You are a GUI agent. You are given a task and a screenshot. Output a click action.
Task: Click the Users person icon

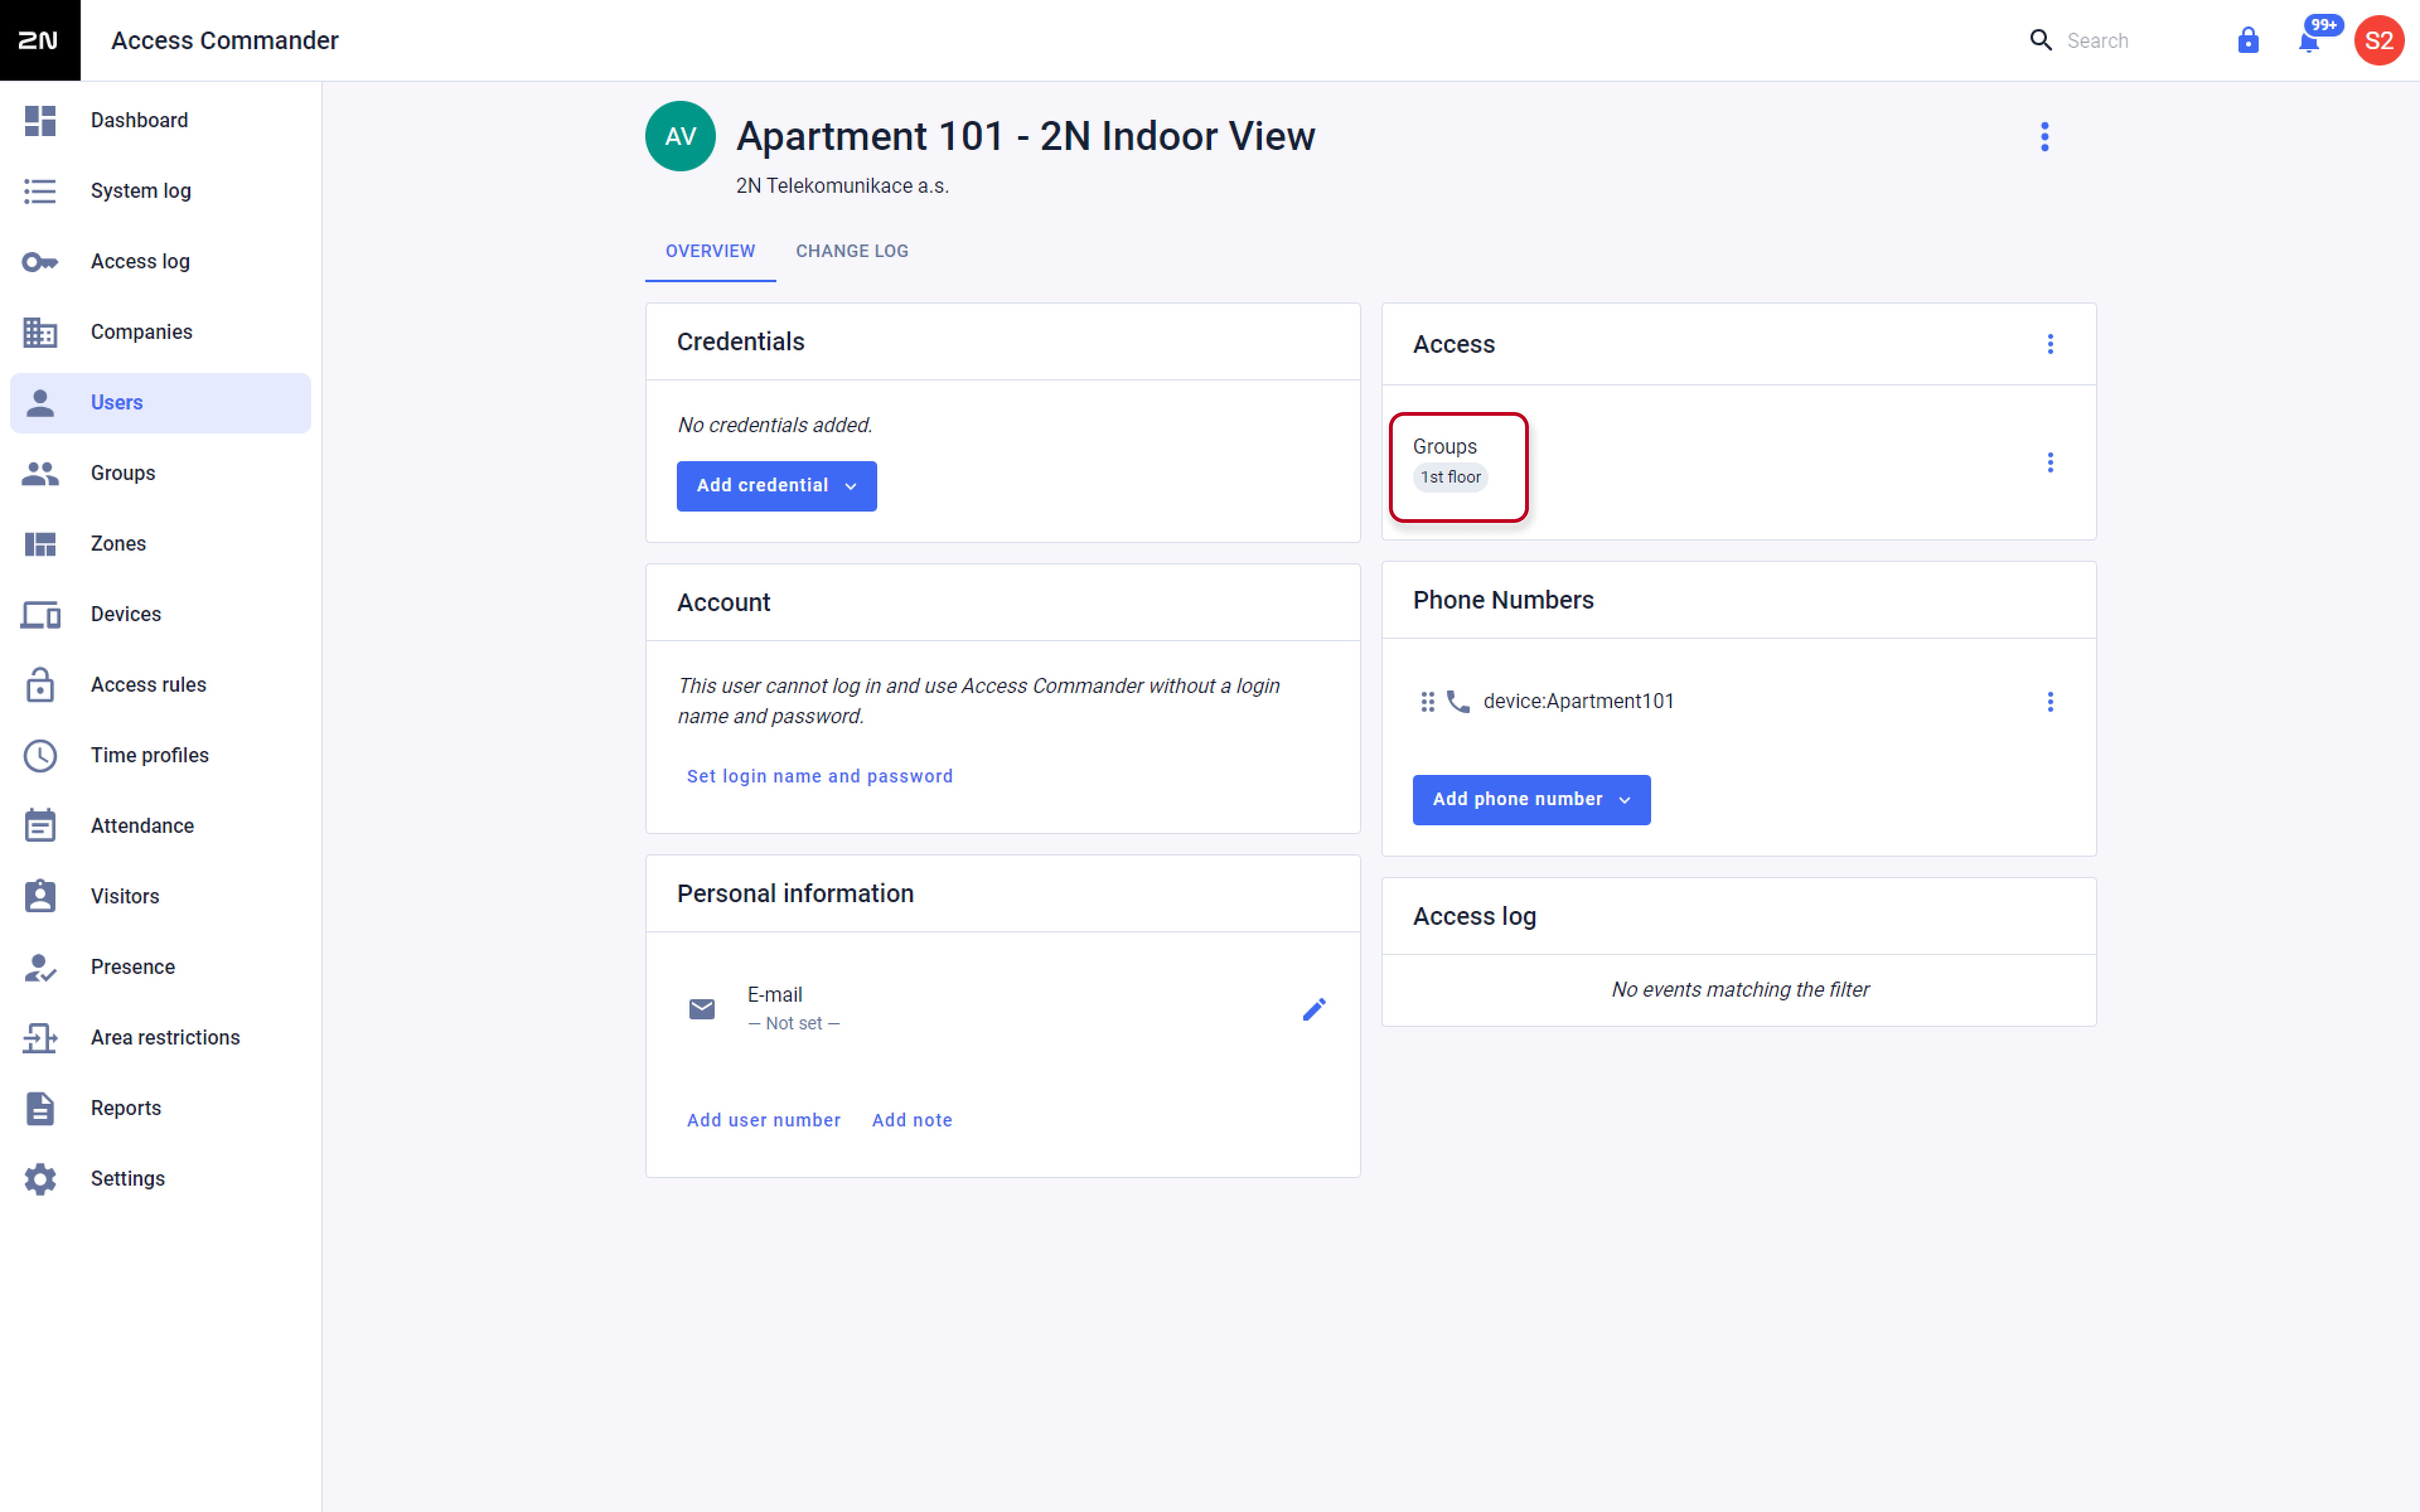40,403
